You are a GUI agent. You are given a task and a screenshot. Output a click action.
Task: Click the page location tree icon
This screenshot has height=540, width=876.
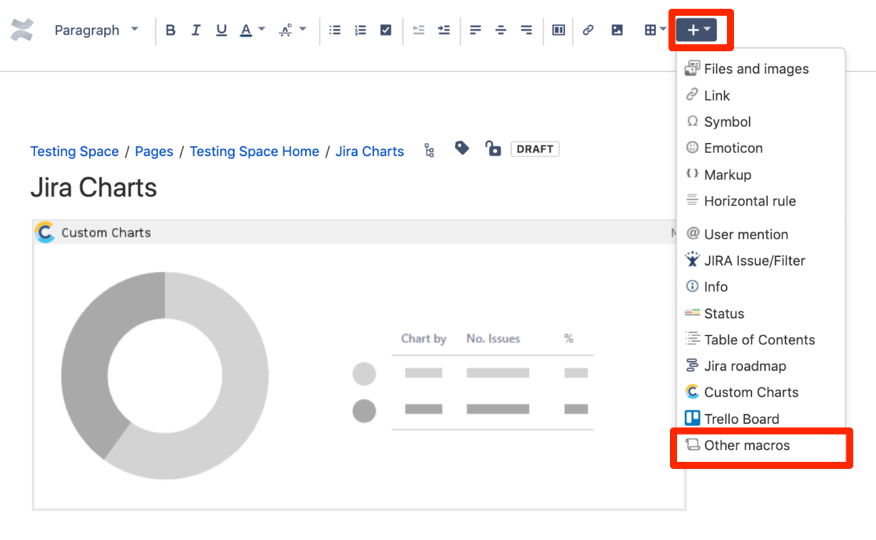coord(429,150)
